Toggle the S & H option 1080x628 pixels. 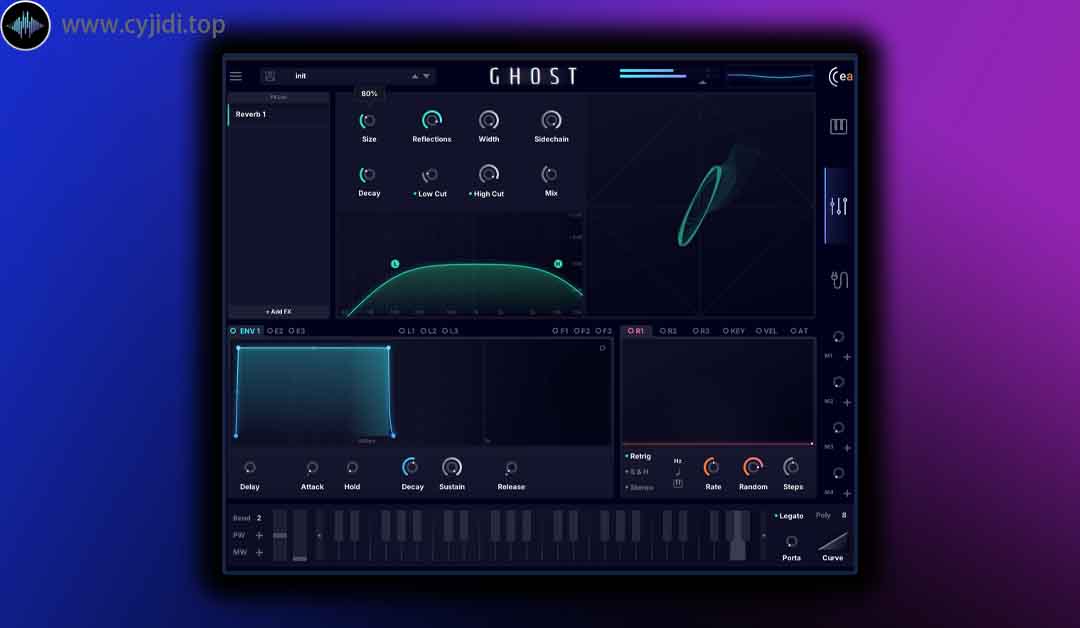click(x=637, y=472)
